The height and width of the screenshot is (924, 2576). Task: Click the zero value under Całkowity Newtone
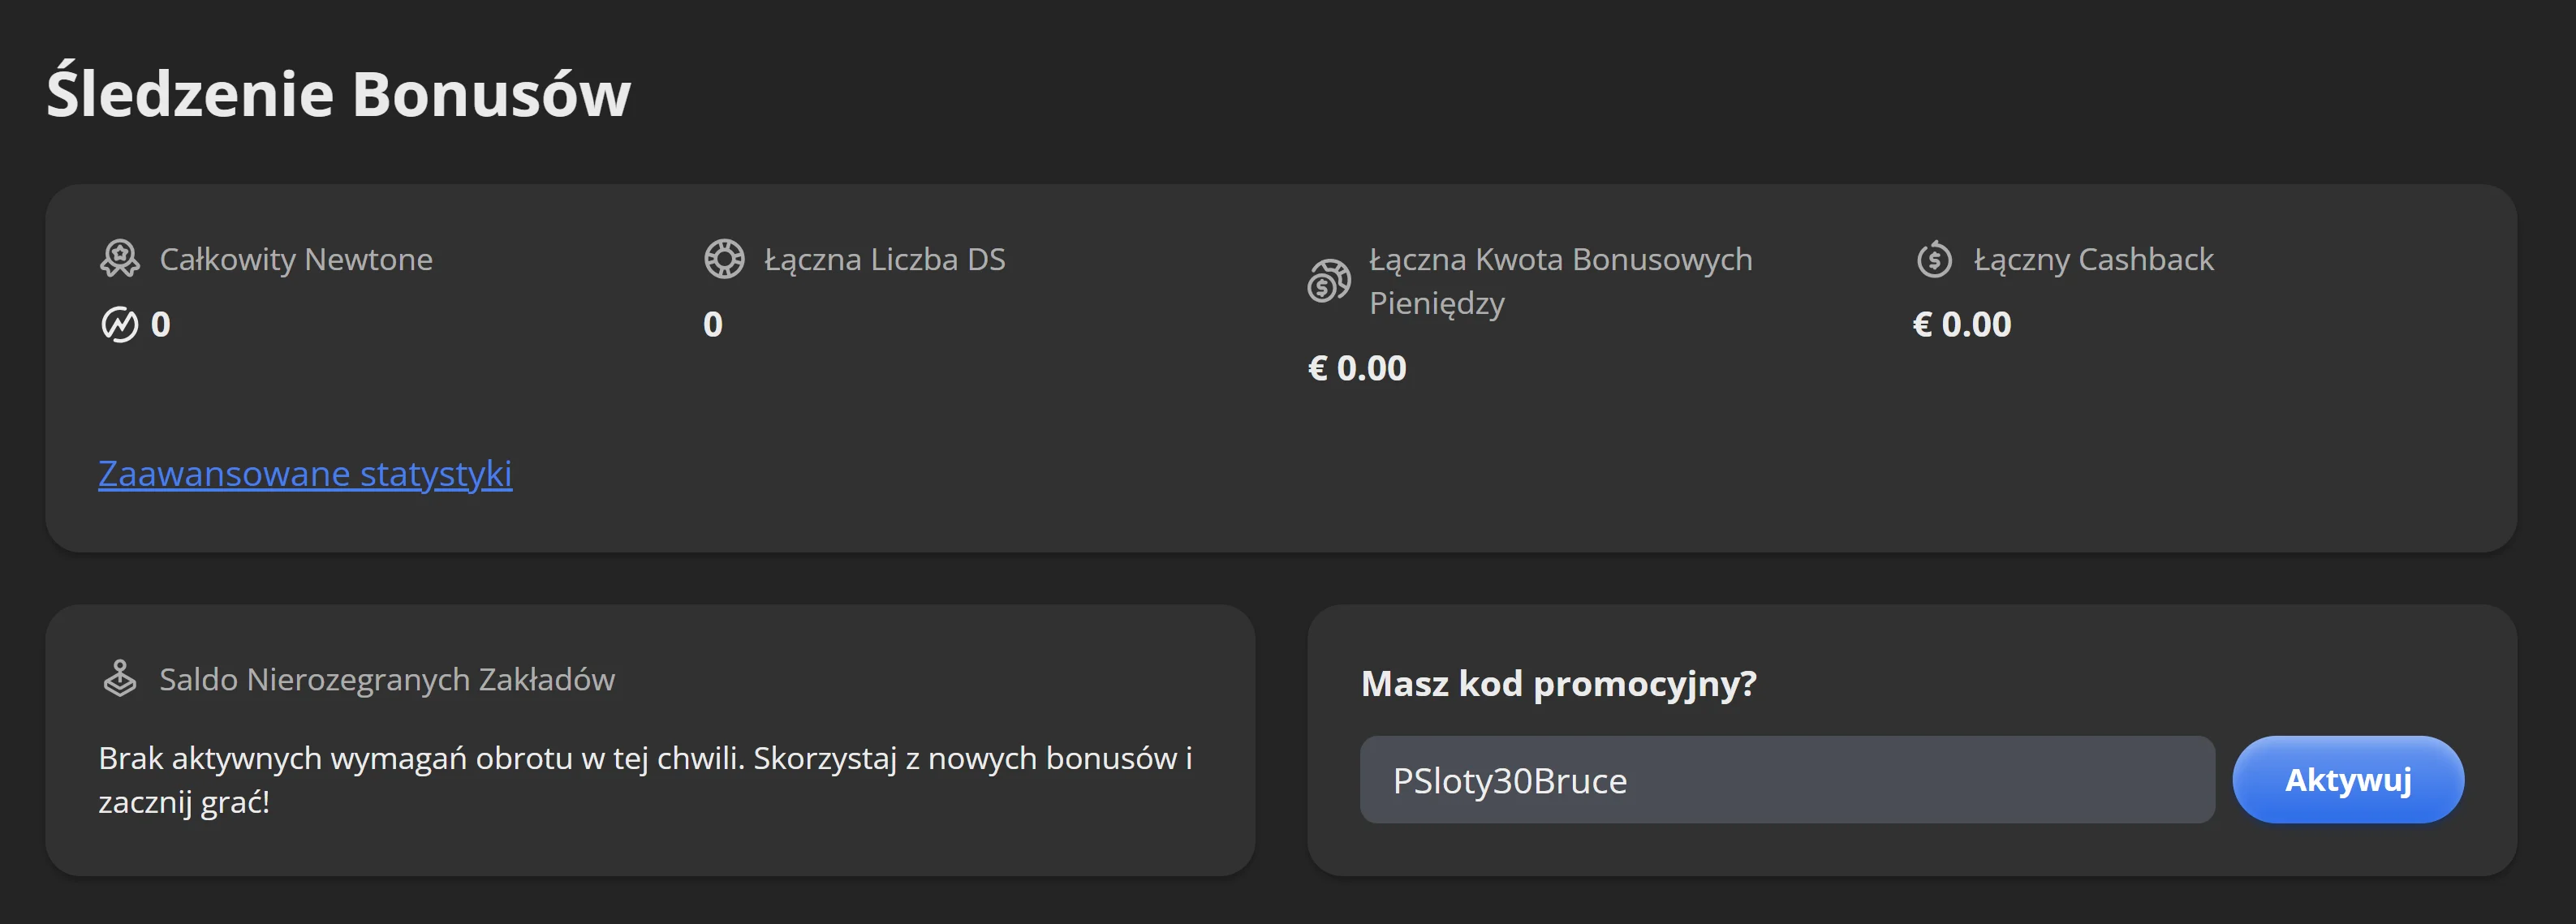160,323
